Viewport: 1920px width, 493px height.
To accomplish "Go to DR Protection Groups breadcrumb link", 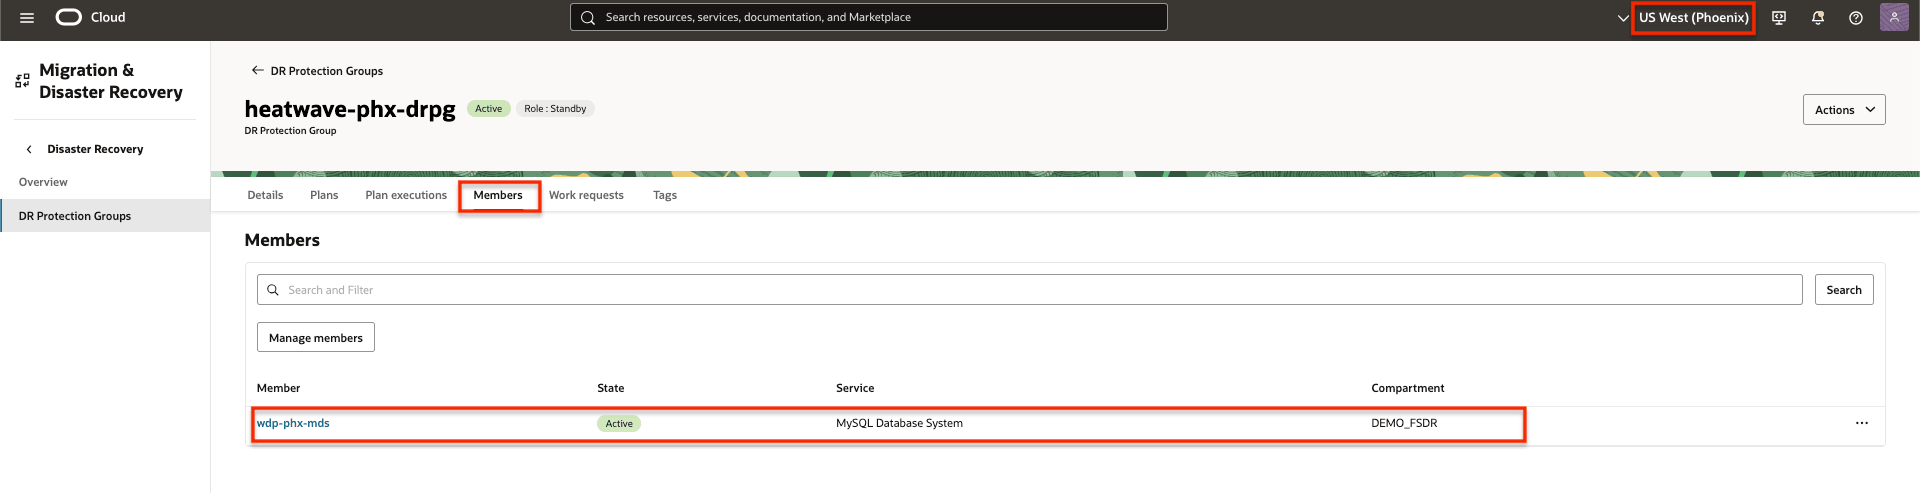I will [x=327, y=71].
